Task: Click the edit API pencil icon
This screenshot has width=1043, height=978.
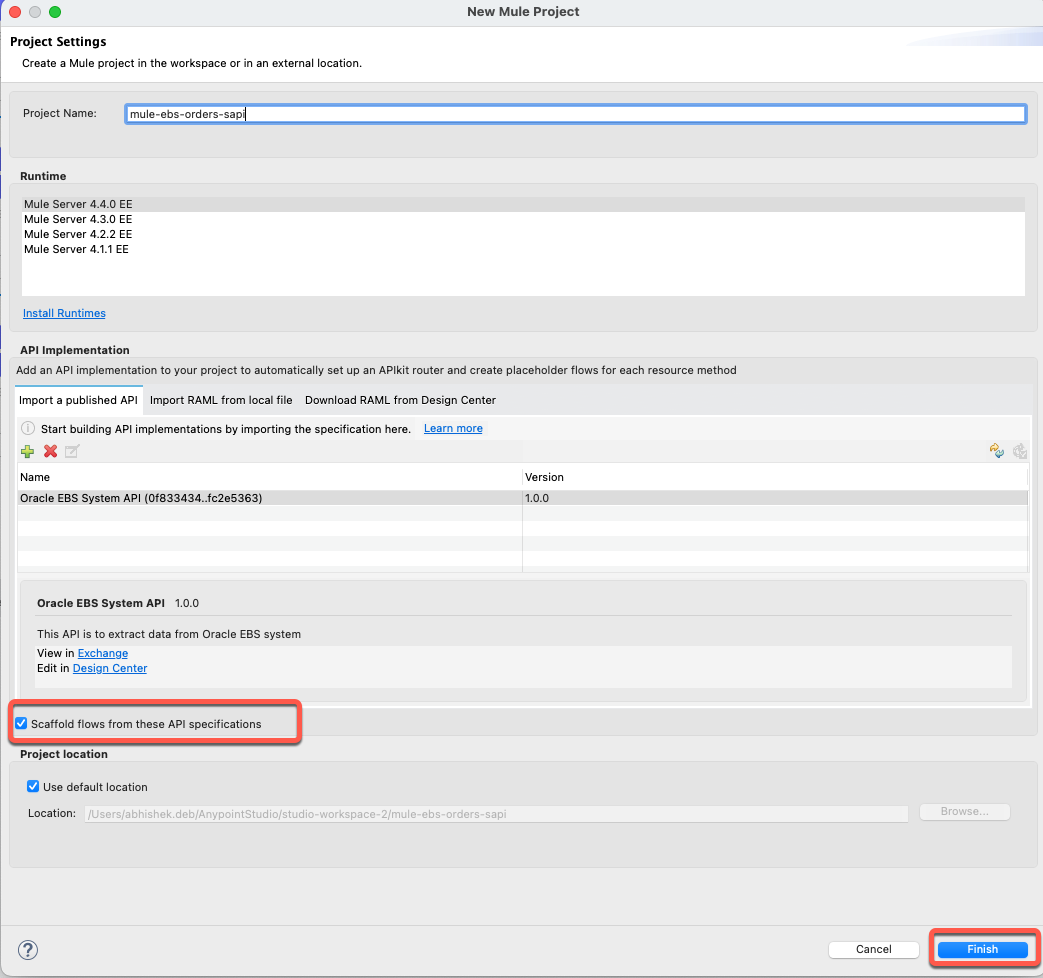Action: (x=72, y=452)
